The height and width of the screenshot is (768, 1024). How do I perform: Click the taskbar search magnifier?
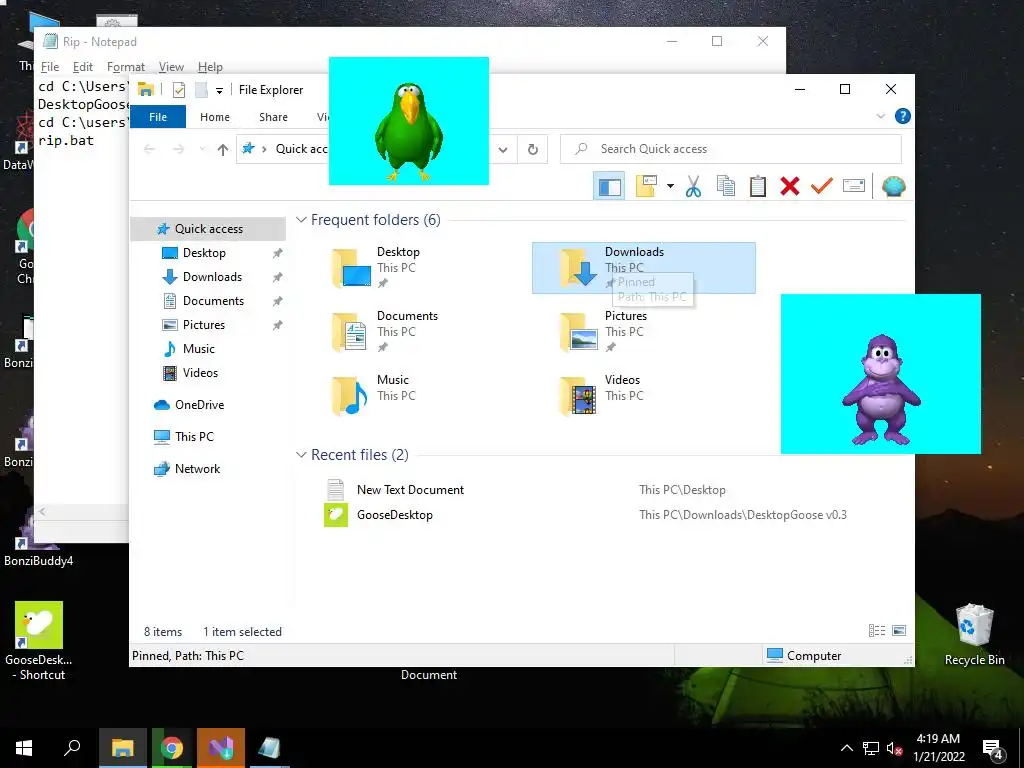coord(72,748)
